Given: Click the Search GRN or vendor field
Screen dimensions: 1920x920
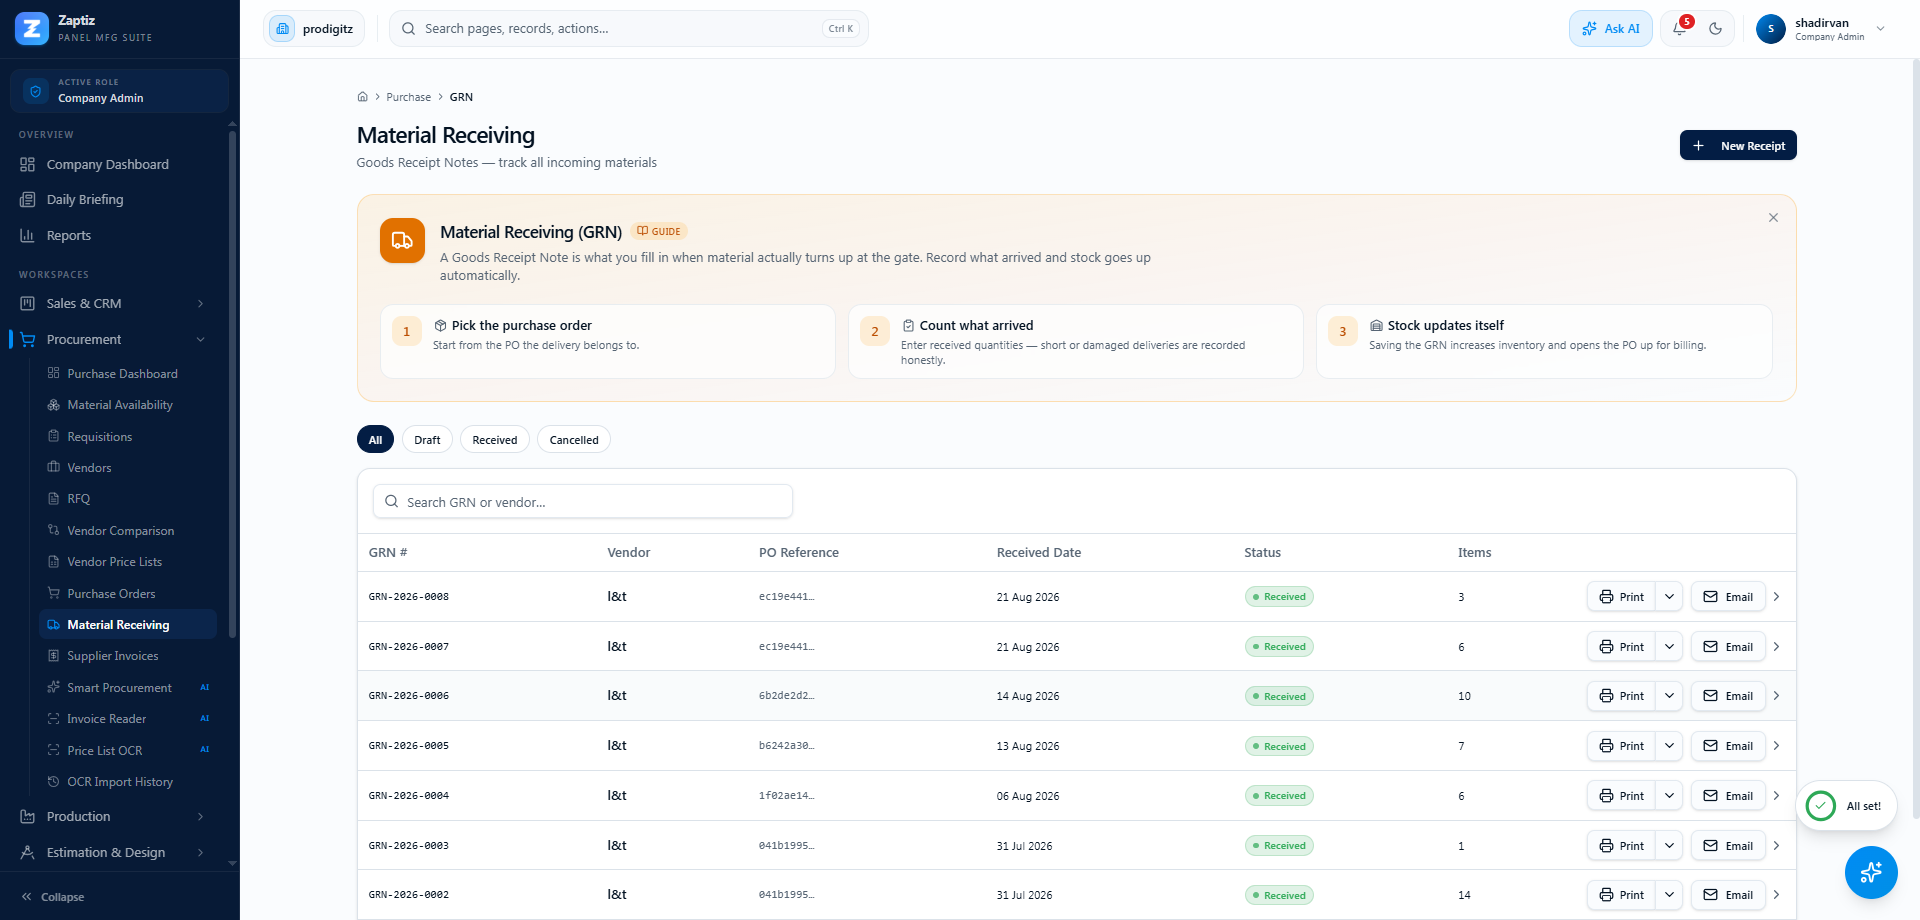Looking at the screenshot, I should pyautogui.click(x=583, y=502).
